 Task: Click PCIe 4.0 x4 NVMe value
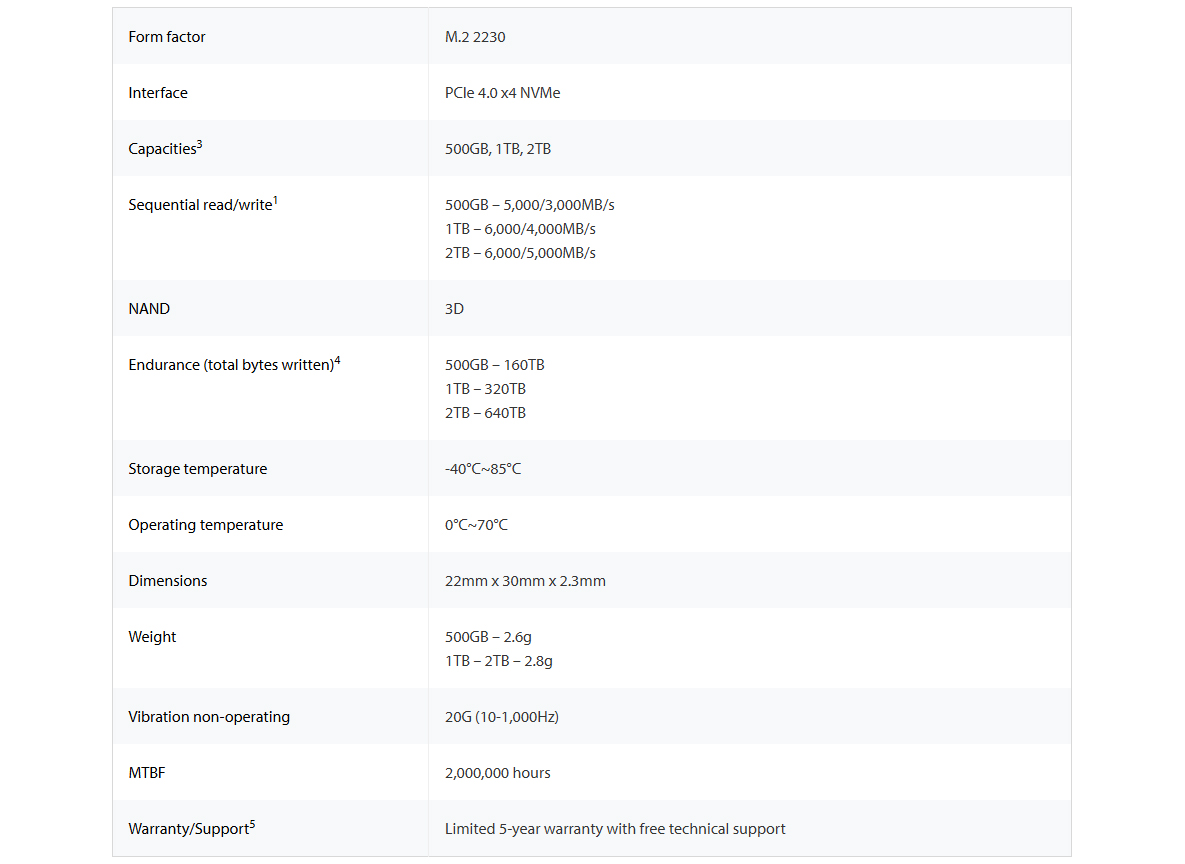pos(503,93)
